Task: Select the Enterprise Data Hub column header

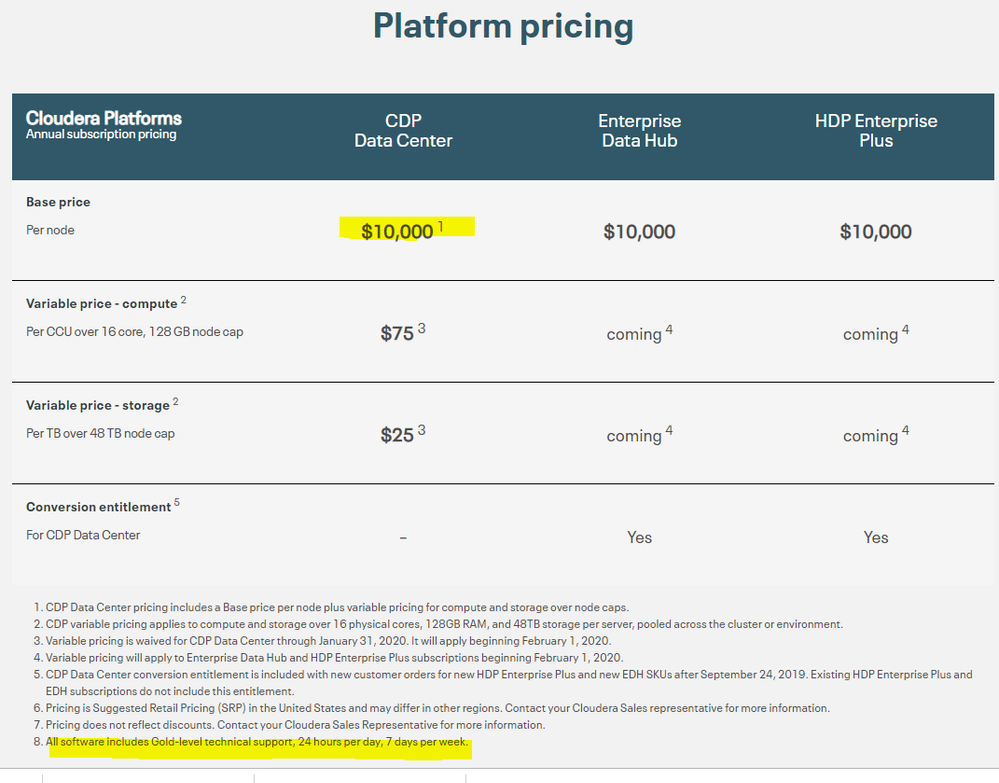Action: click(x=639, y=131)
